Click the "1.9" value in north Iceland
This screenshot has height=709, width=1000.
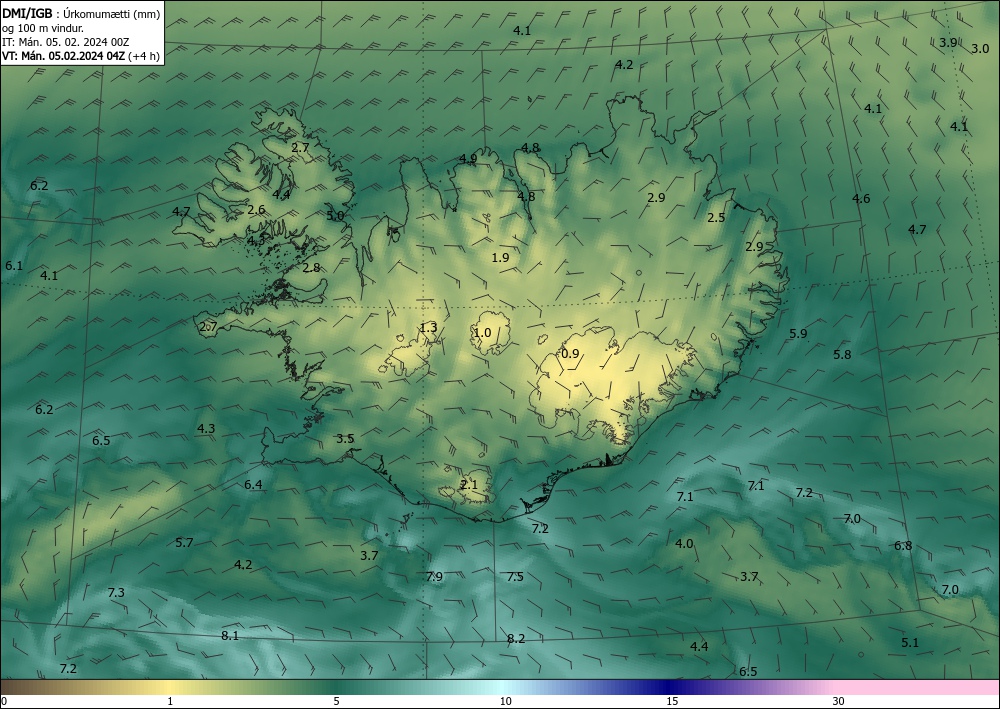500,258
